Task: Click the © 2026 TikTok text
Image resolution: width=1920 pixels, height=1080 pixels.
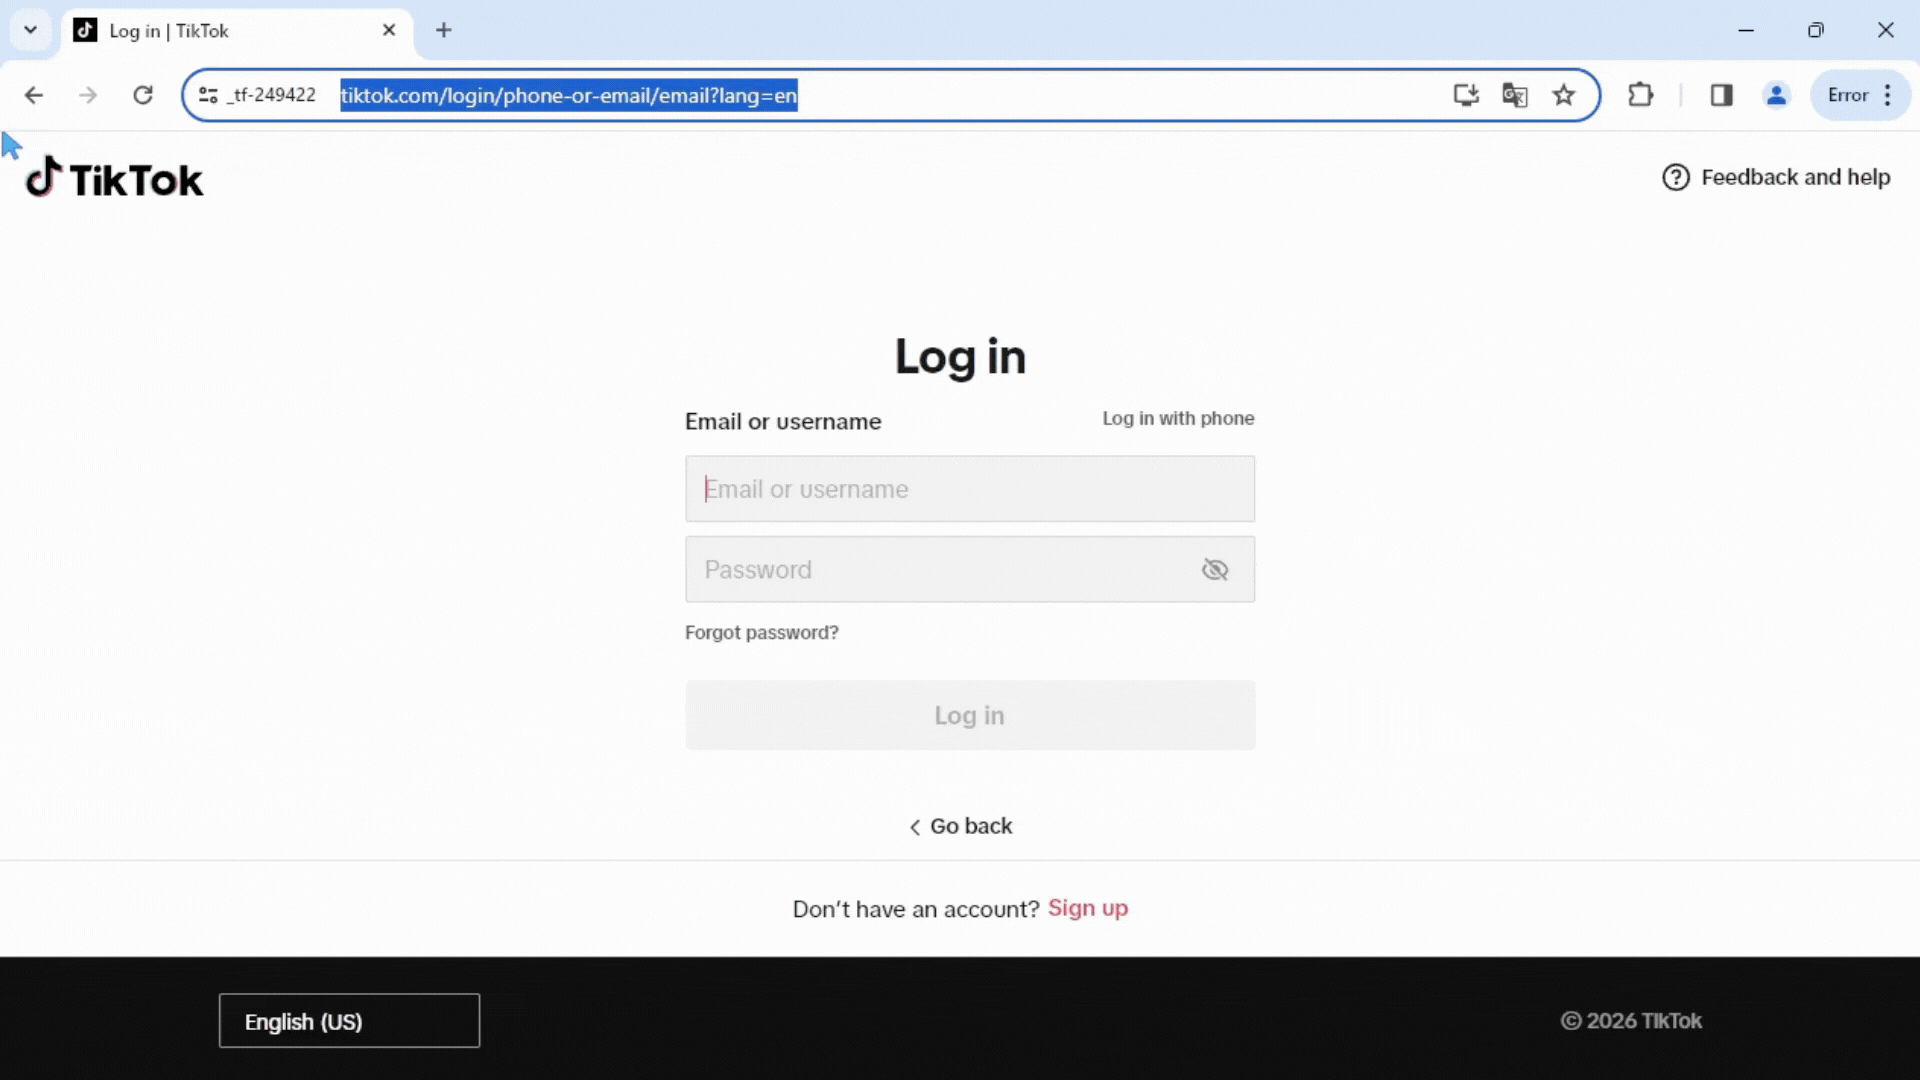Action: pyautogui.click(x=1631, y=1021)
